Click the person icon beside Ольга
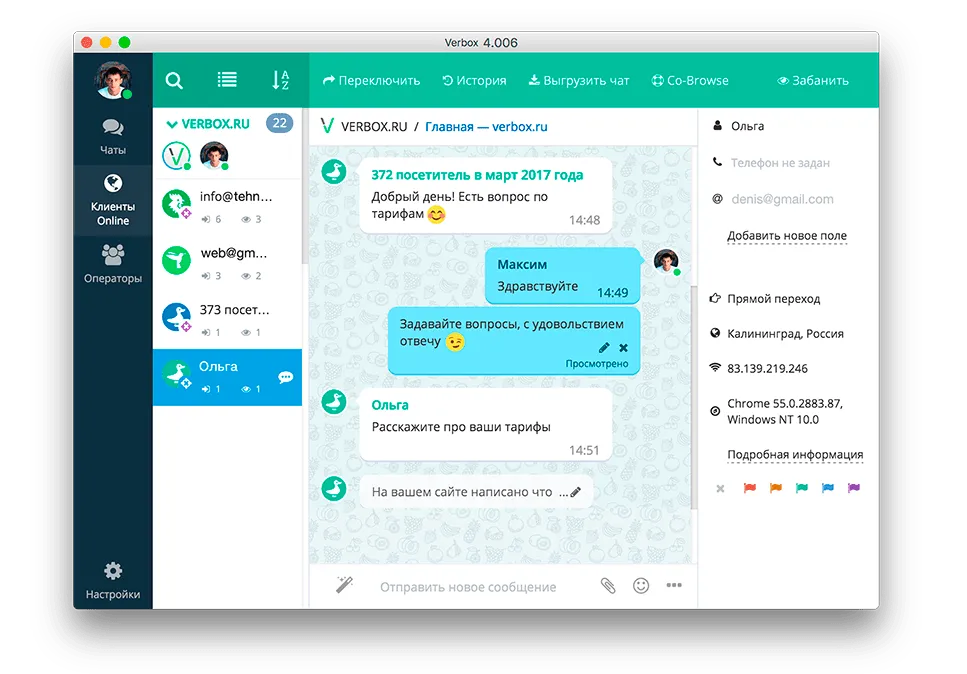 (717, 126)
